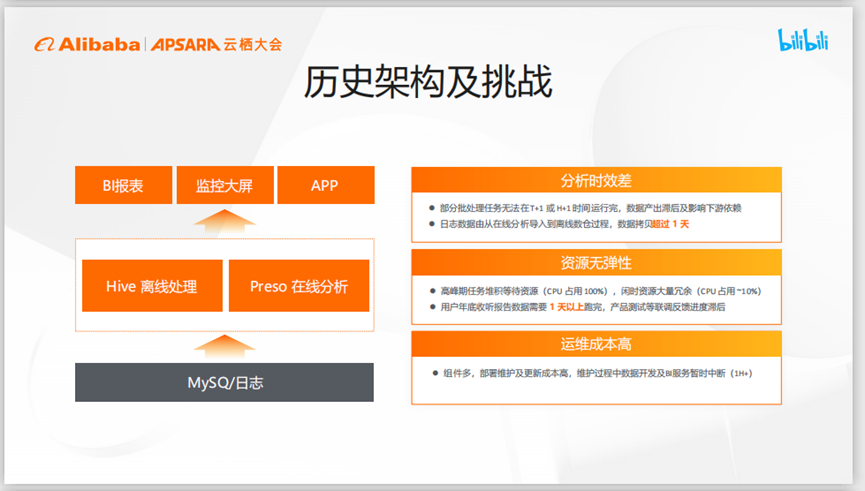
Task: Select the line about 用户年底收听报告数据
Action: click(x=578, y=307)
